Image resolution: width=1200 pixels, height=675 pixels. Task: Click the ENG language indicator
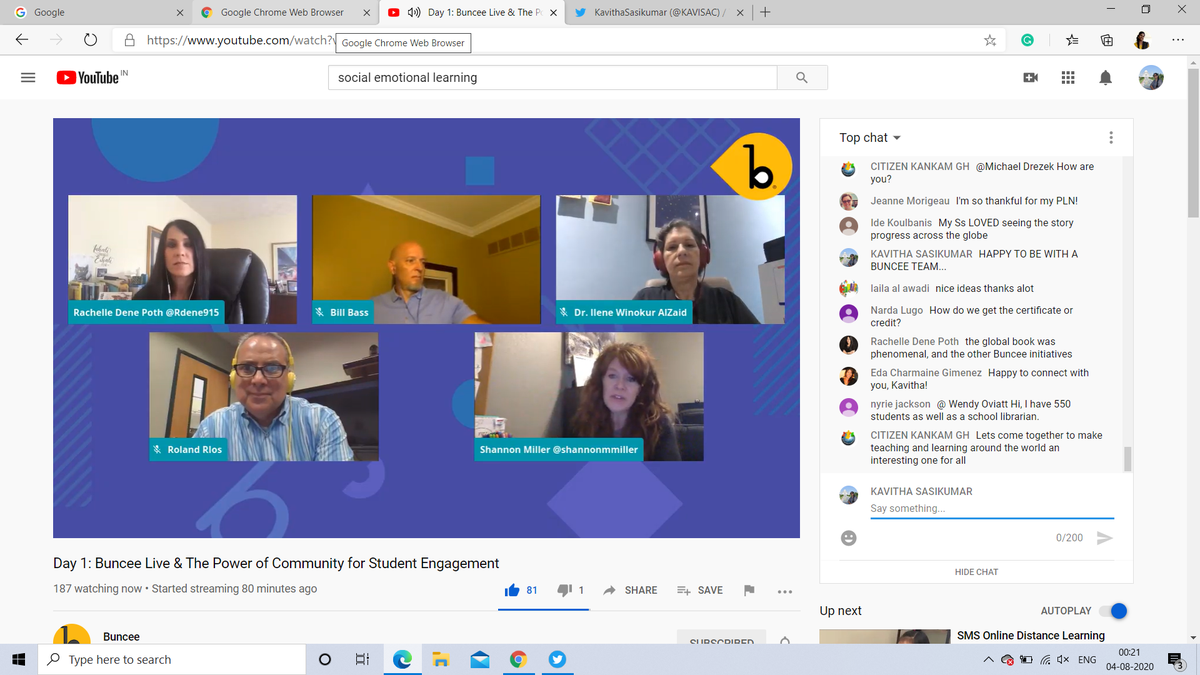click(1087, 660)
